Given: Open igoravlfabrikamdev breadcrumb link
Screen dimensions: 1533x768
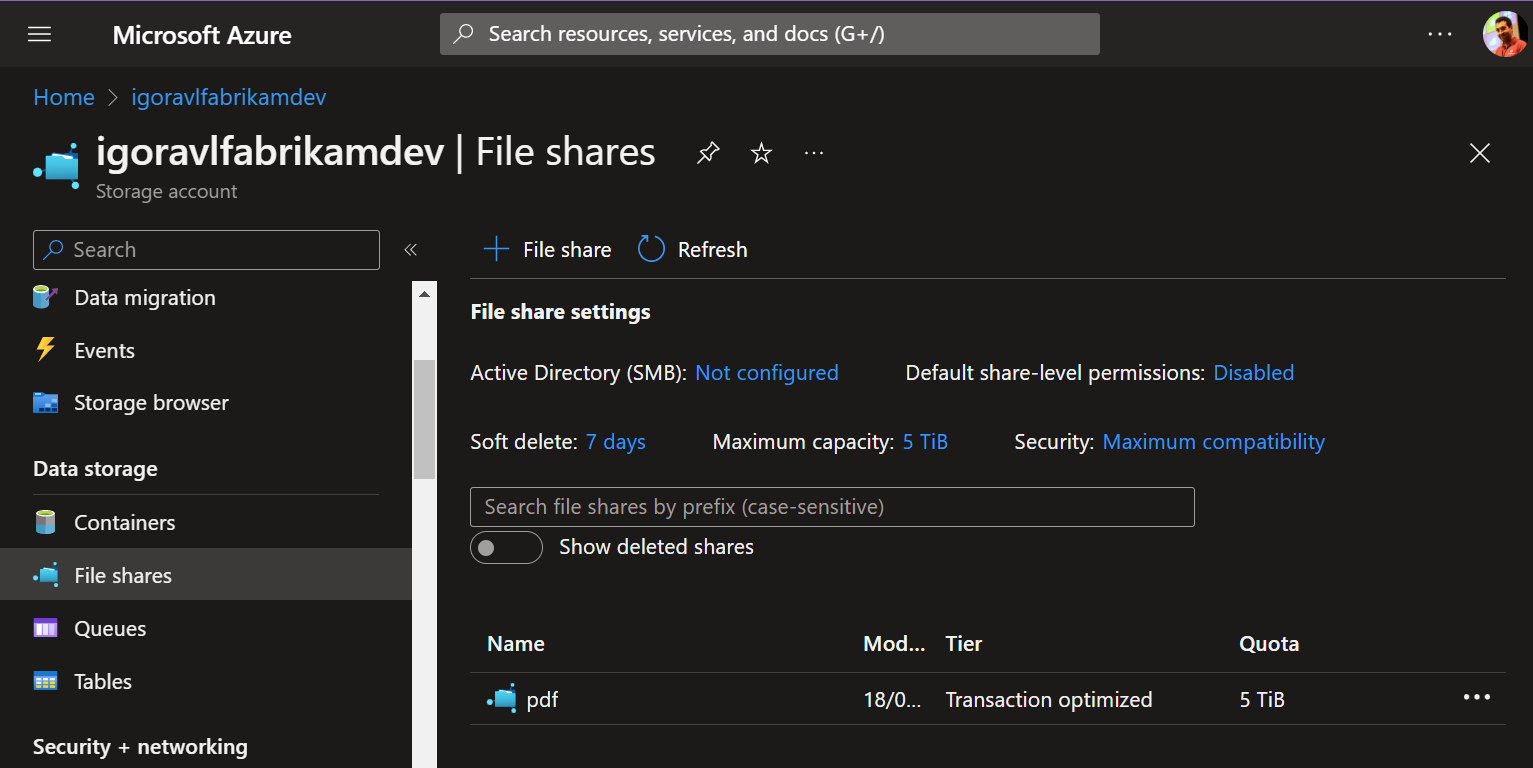Looking at the screenshot, I should [229, 97].
